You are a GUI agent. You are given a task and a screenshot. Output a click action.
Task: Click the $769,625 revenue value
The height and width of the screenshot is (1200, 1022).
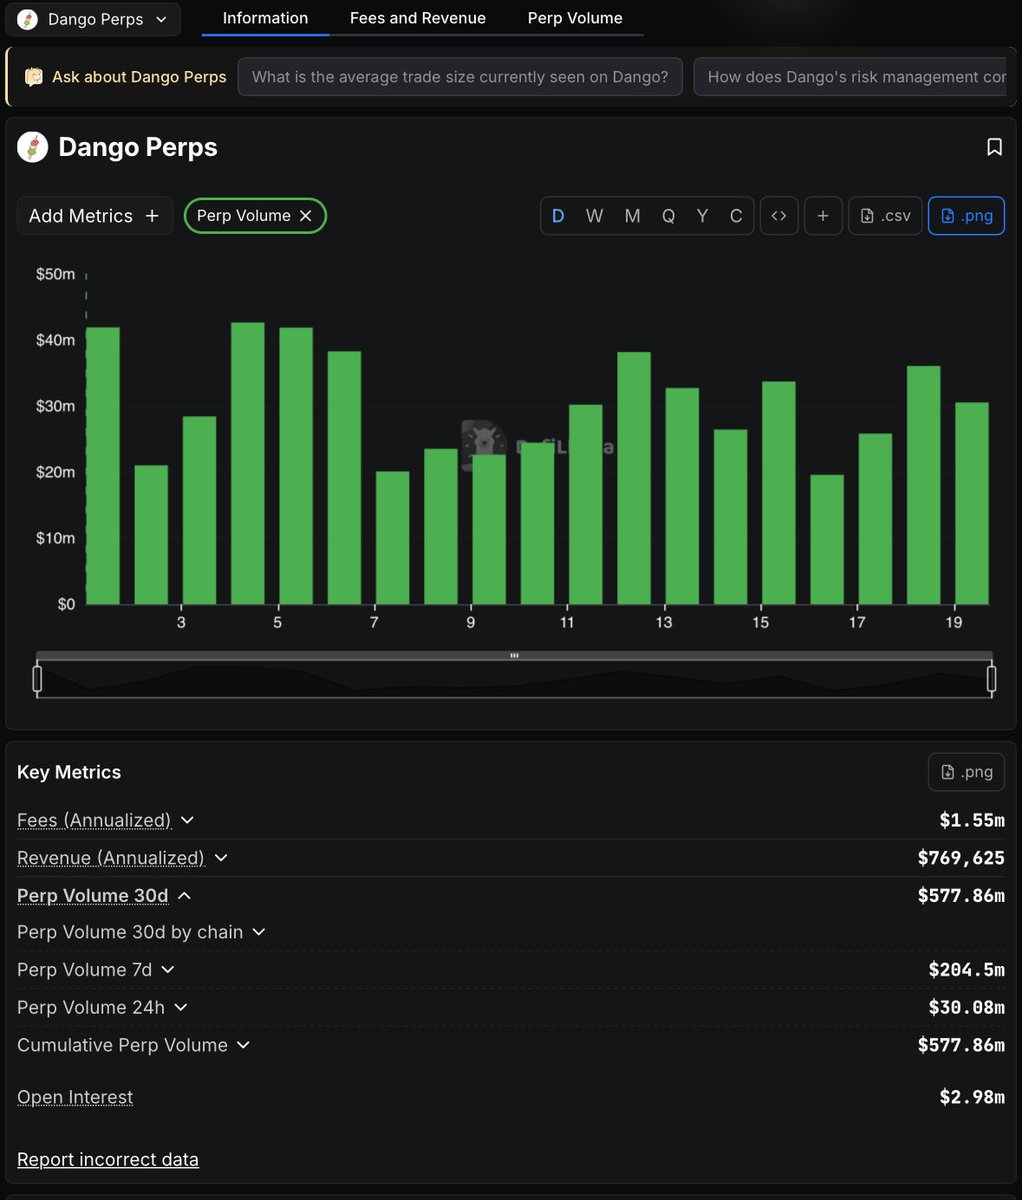961,858
